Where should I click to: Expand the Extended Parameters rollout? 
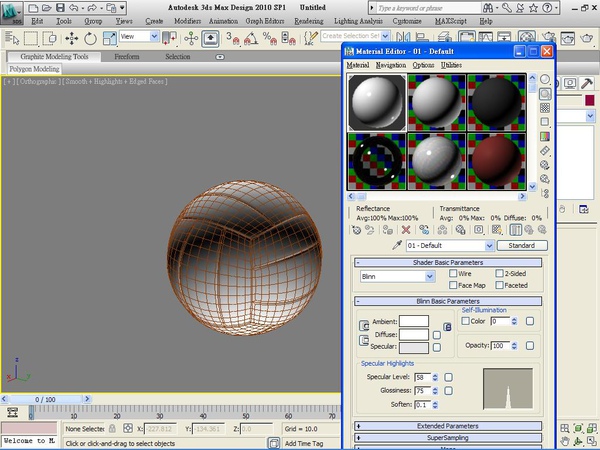coord(448,426)
